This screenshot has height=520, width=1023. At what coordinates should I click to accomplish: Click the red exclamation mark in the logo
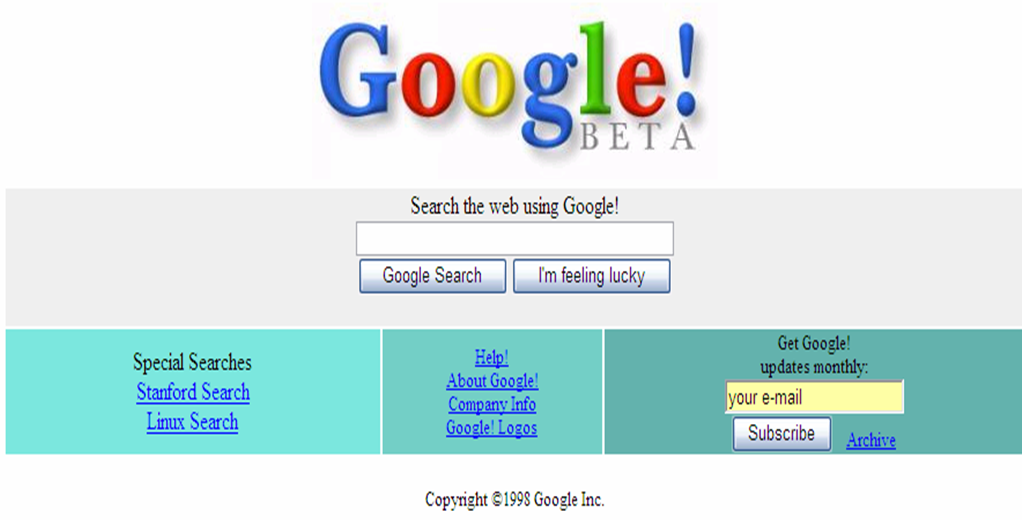tap(683, 69)
